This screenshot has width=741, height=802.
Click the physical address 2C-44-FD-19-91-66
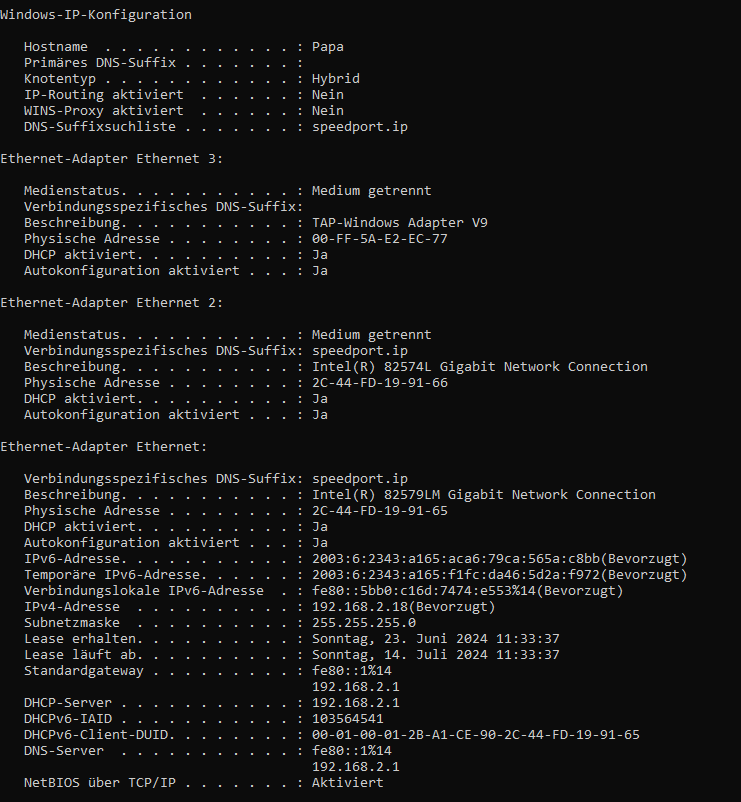[x=380, y=382]
